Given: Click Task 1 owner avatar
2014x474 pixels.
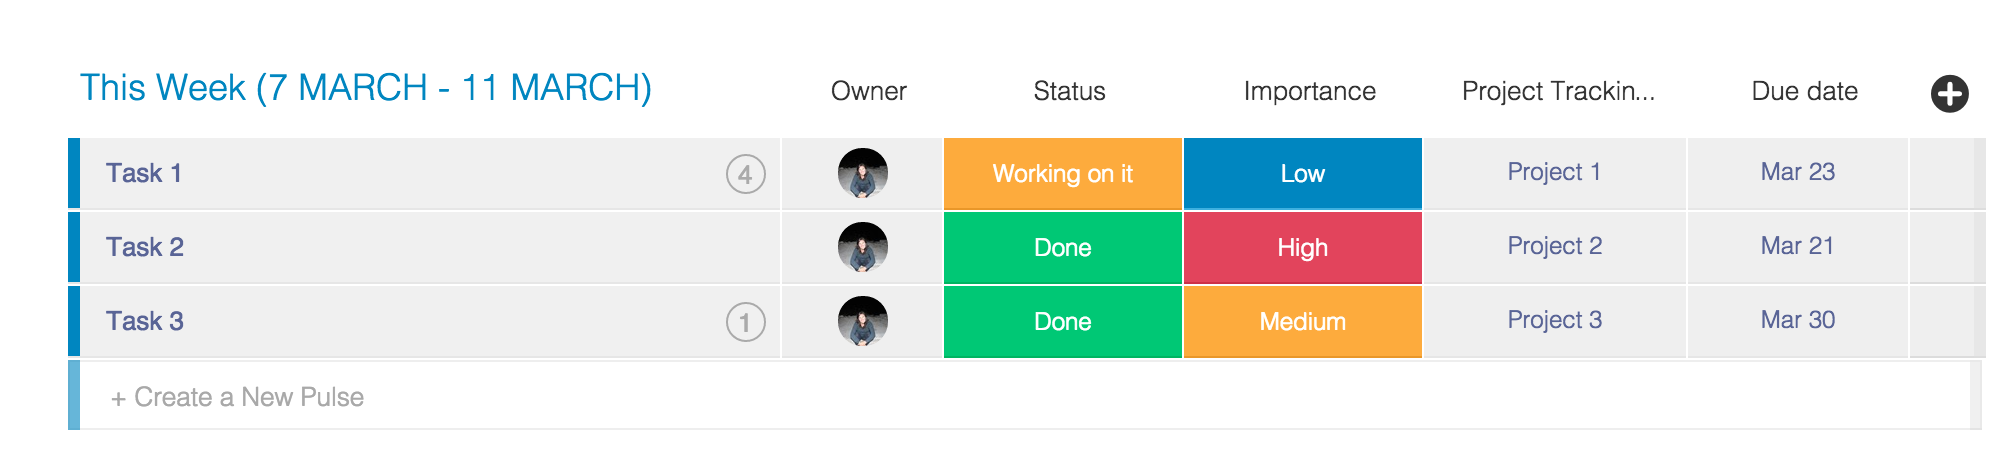Looking at the screenshot, I should 863,173.
